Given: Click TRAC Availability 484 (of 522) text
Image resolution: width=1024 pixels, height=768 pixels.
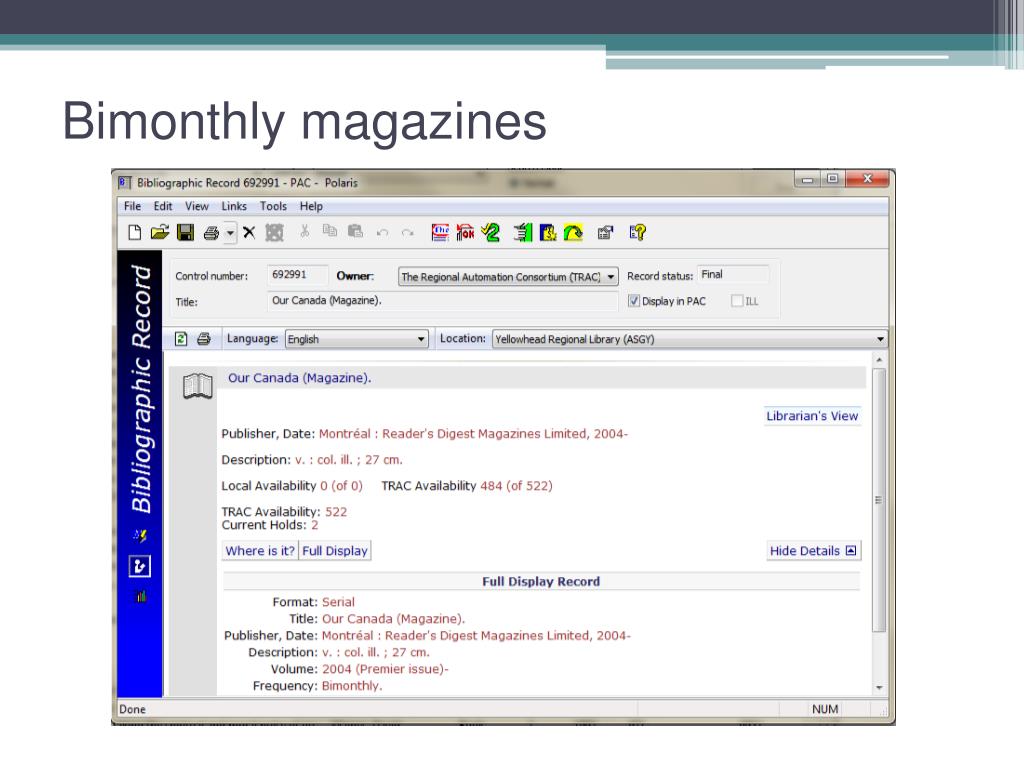Looking at the screenshot, I should 467,486.
